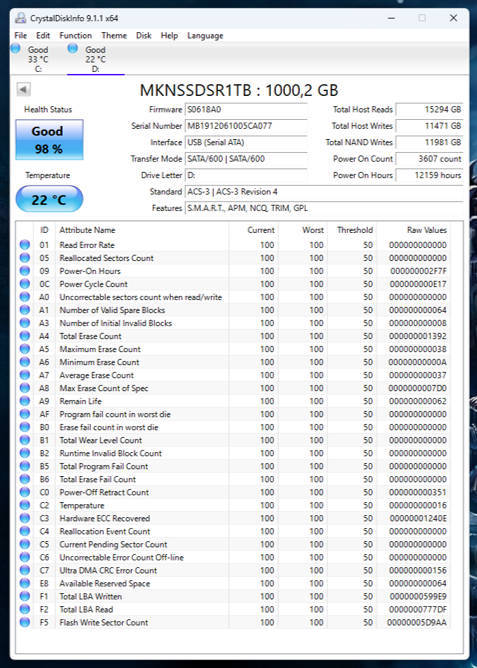The height and width of the screenshot is (668, 477).
Task: Click the status icon for Total Wear Level Count
Action: pyautogui.click(x=25, y=440)
